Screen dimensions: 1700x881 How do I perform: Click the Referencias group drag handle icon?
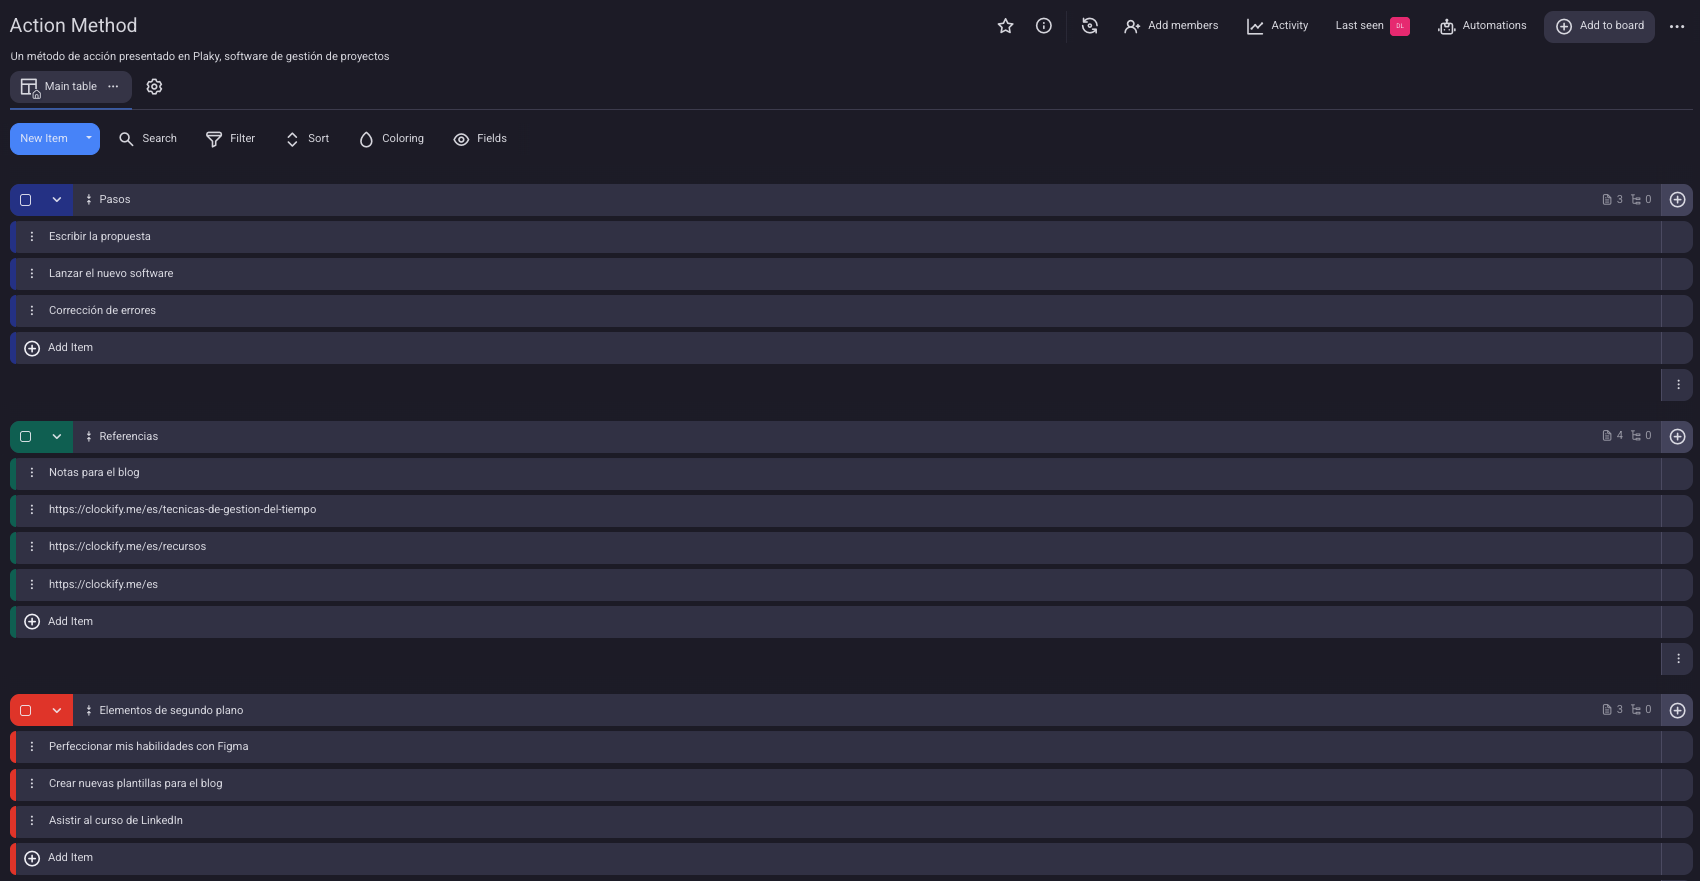tap(89, 437)
